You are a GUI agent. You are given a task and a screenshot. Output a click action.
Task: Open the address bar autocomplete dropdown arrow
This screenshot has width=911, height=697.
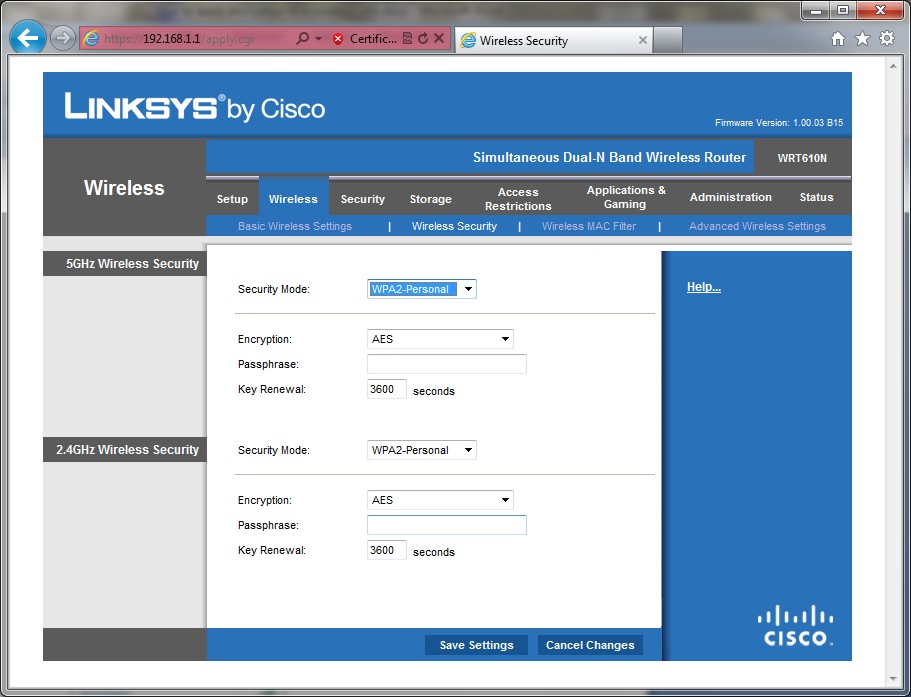(318, 39)
